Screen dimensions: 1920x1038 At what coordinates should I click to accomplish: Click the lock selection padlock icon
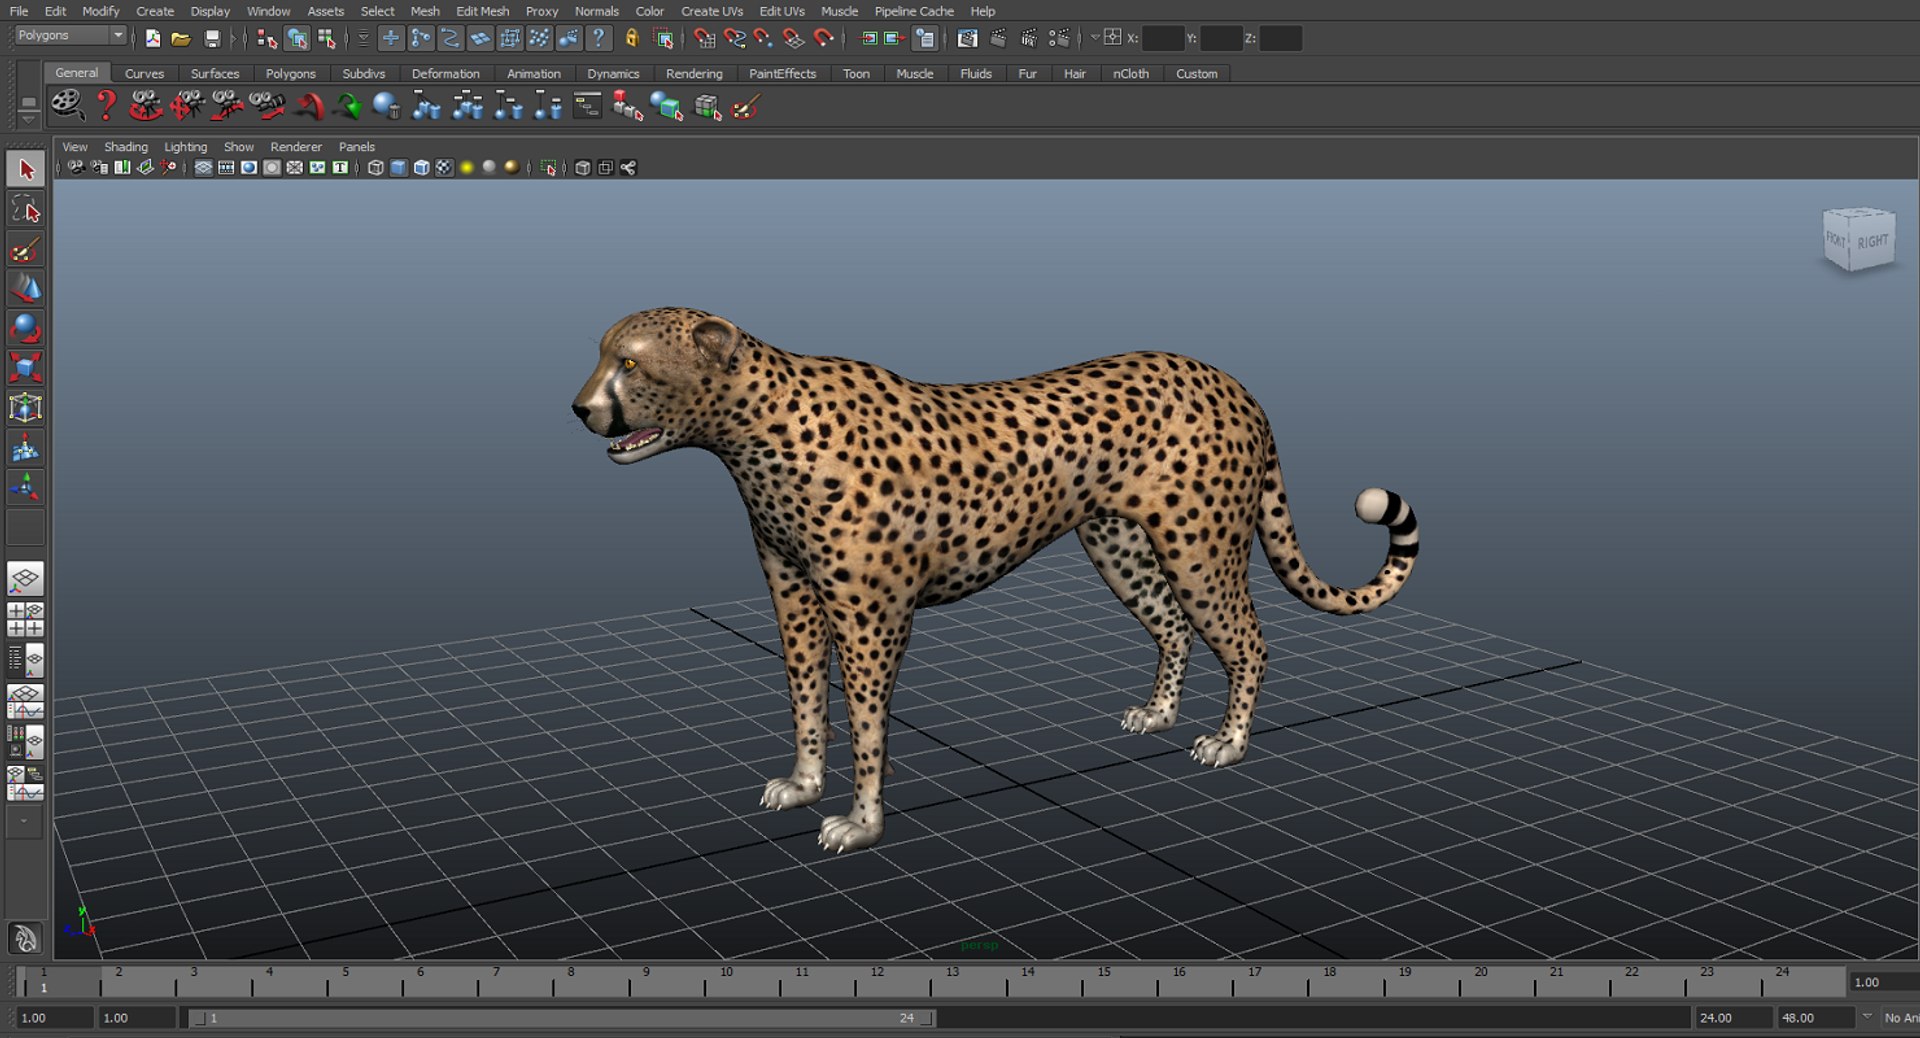click(x=632, y=38)
